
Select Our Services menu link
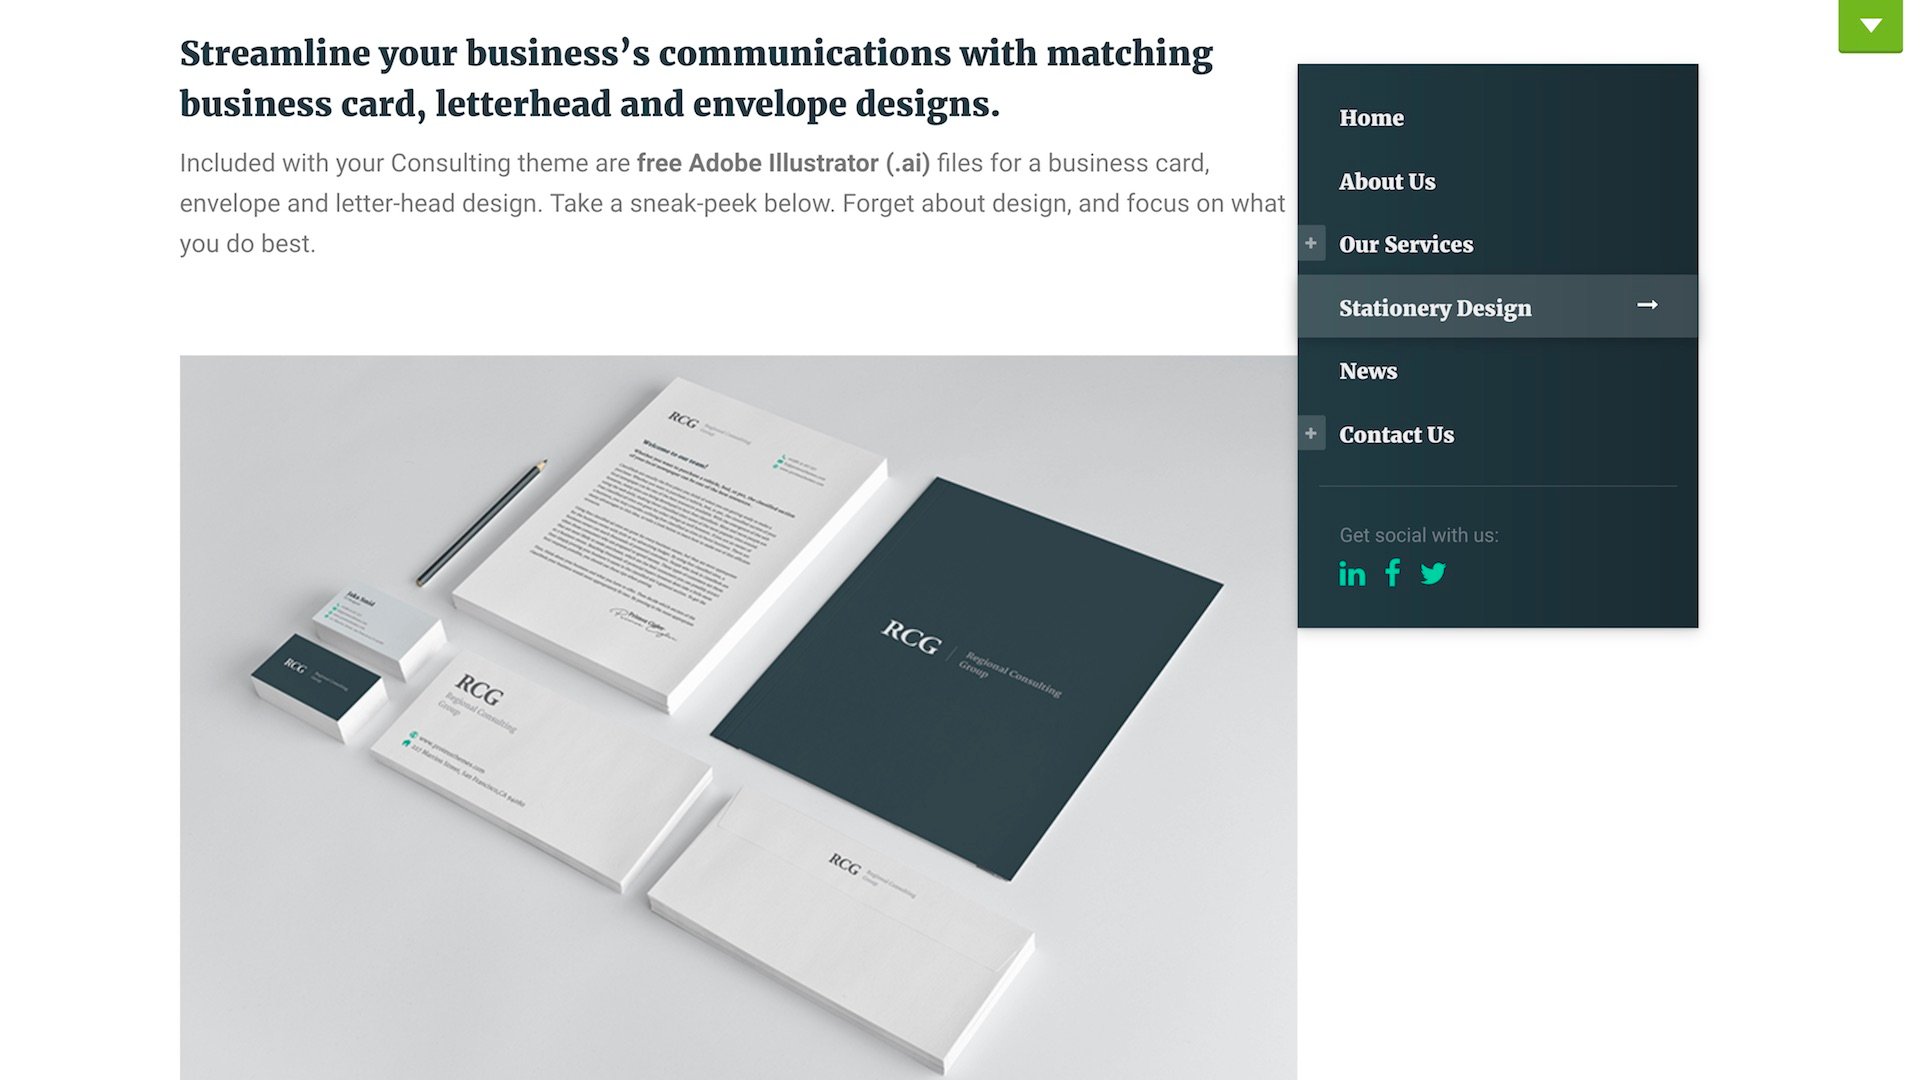[1406, 245]
